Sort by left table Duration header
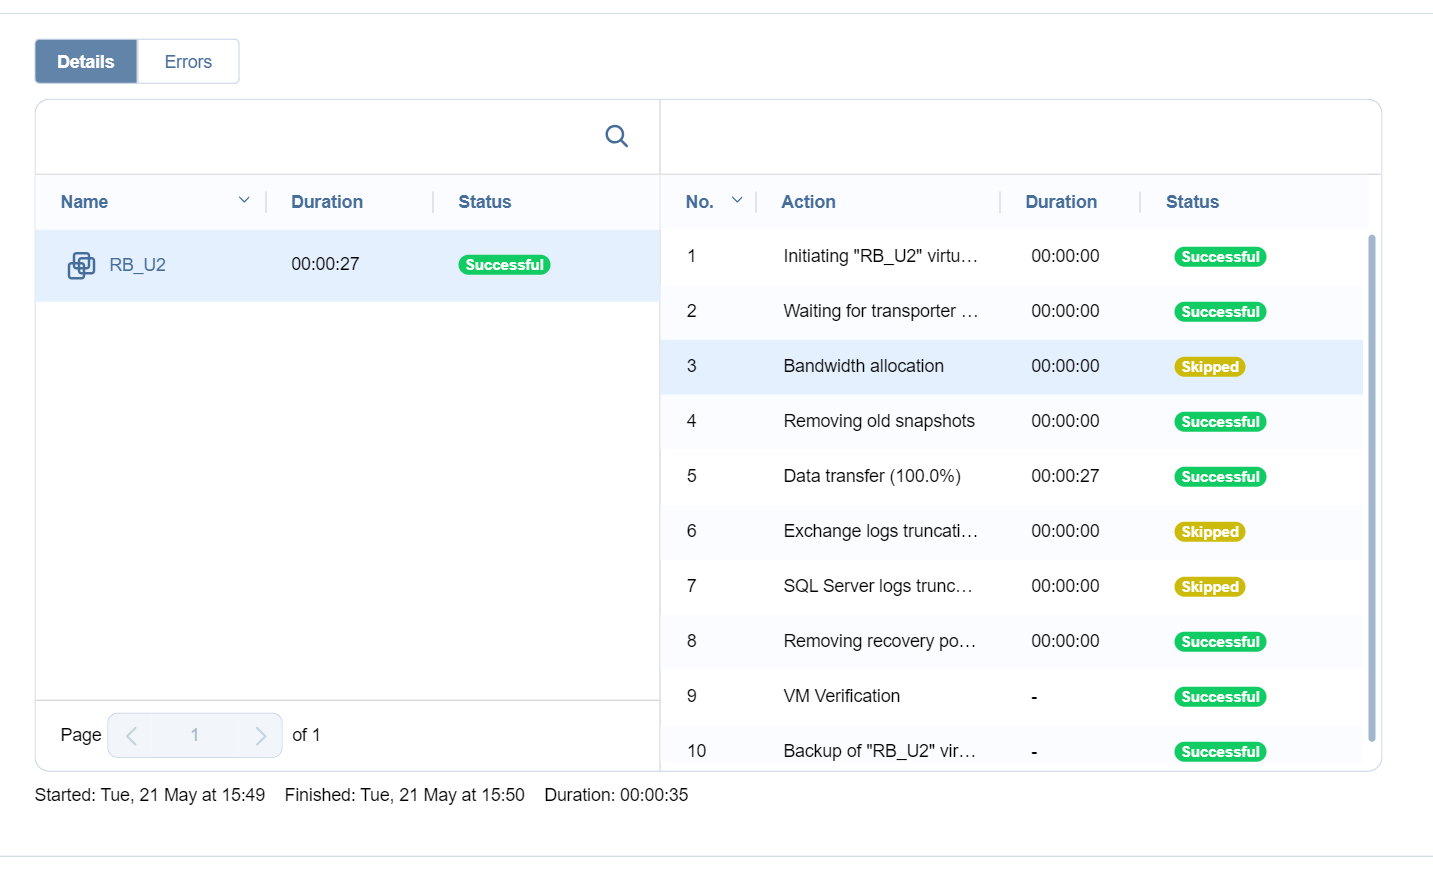The width and height of the screenshot is (1433, 877). 327,202
